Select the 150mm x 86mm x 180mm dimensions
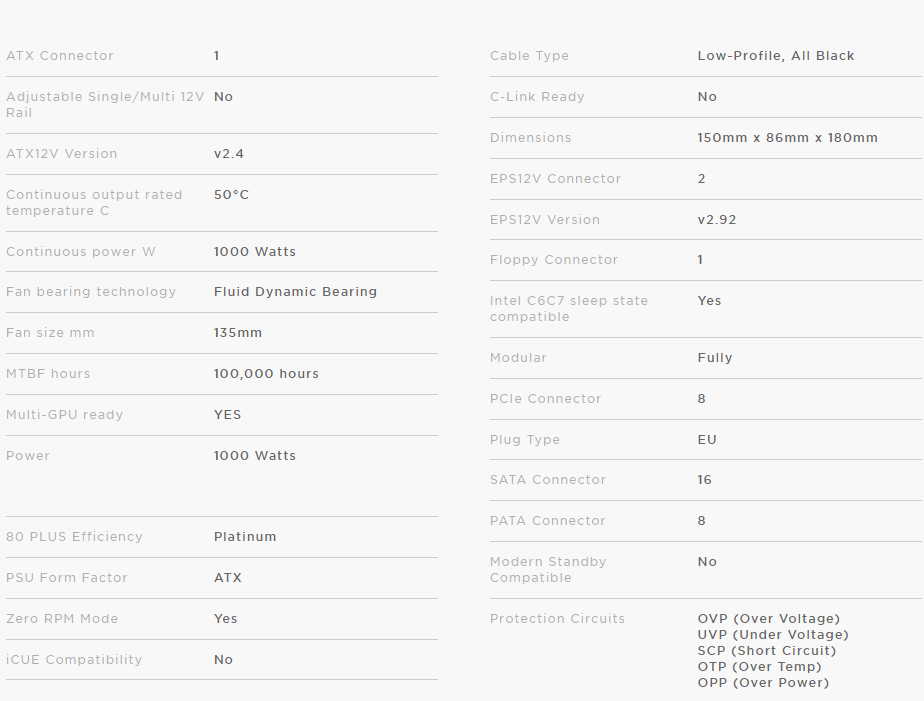 tap(787, 138)
